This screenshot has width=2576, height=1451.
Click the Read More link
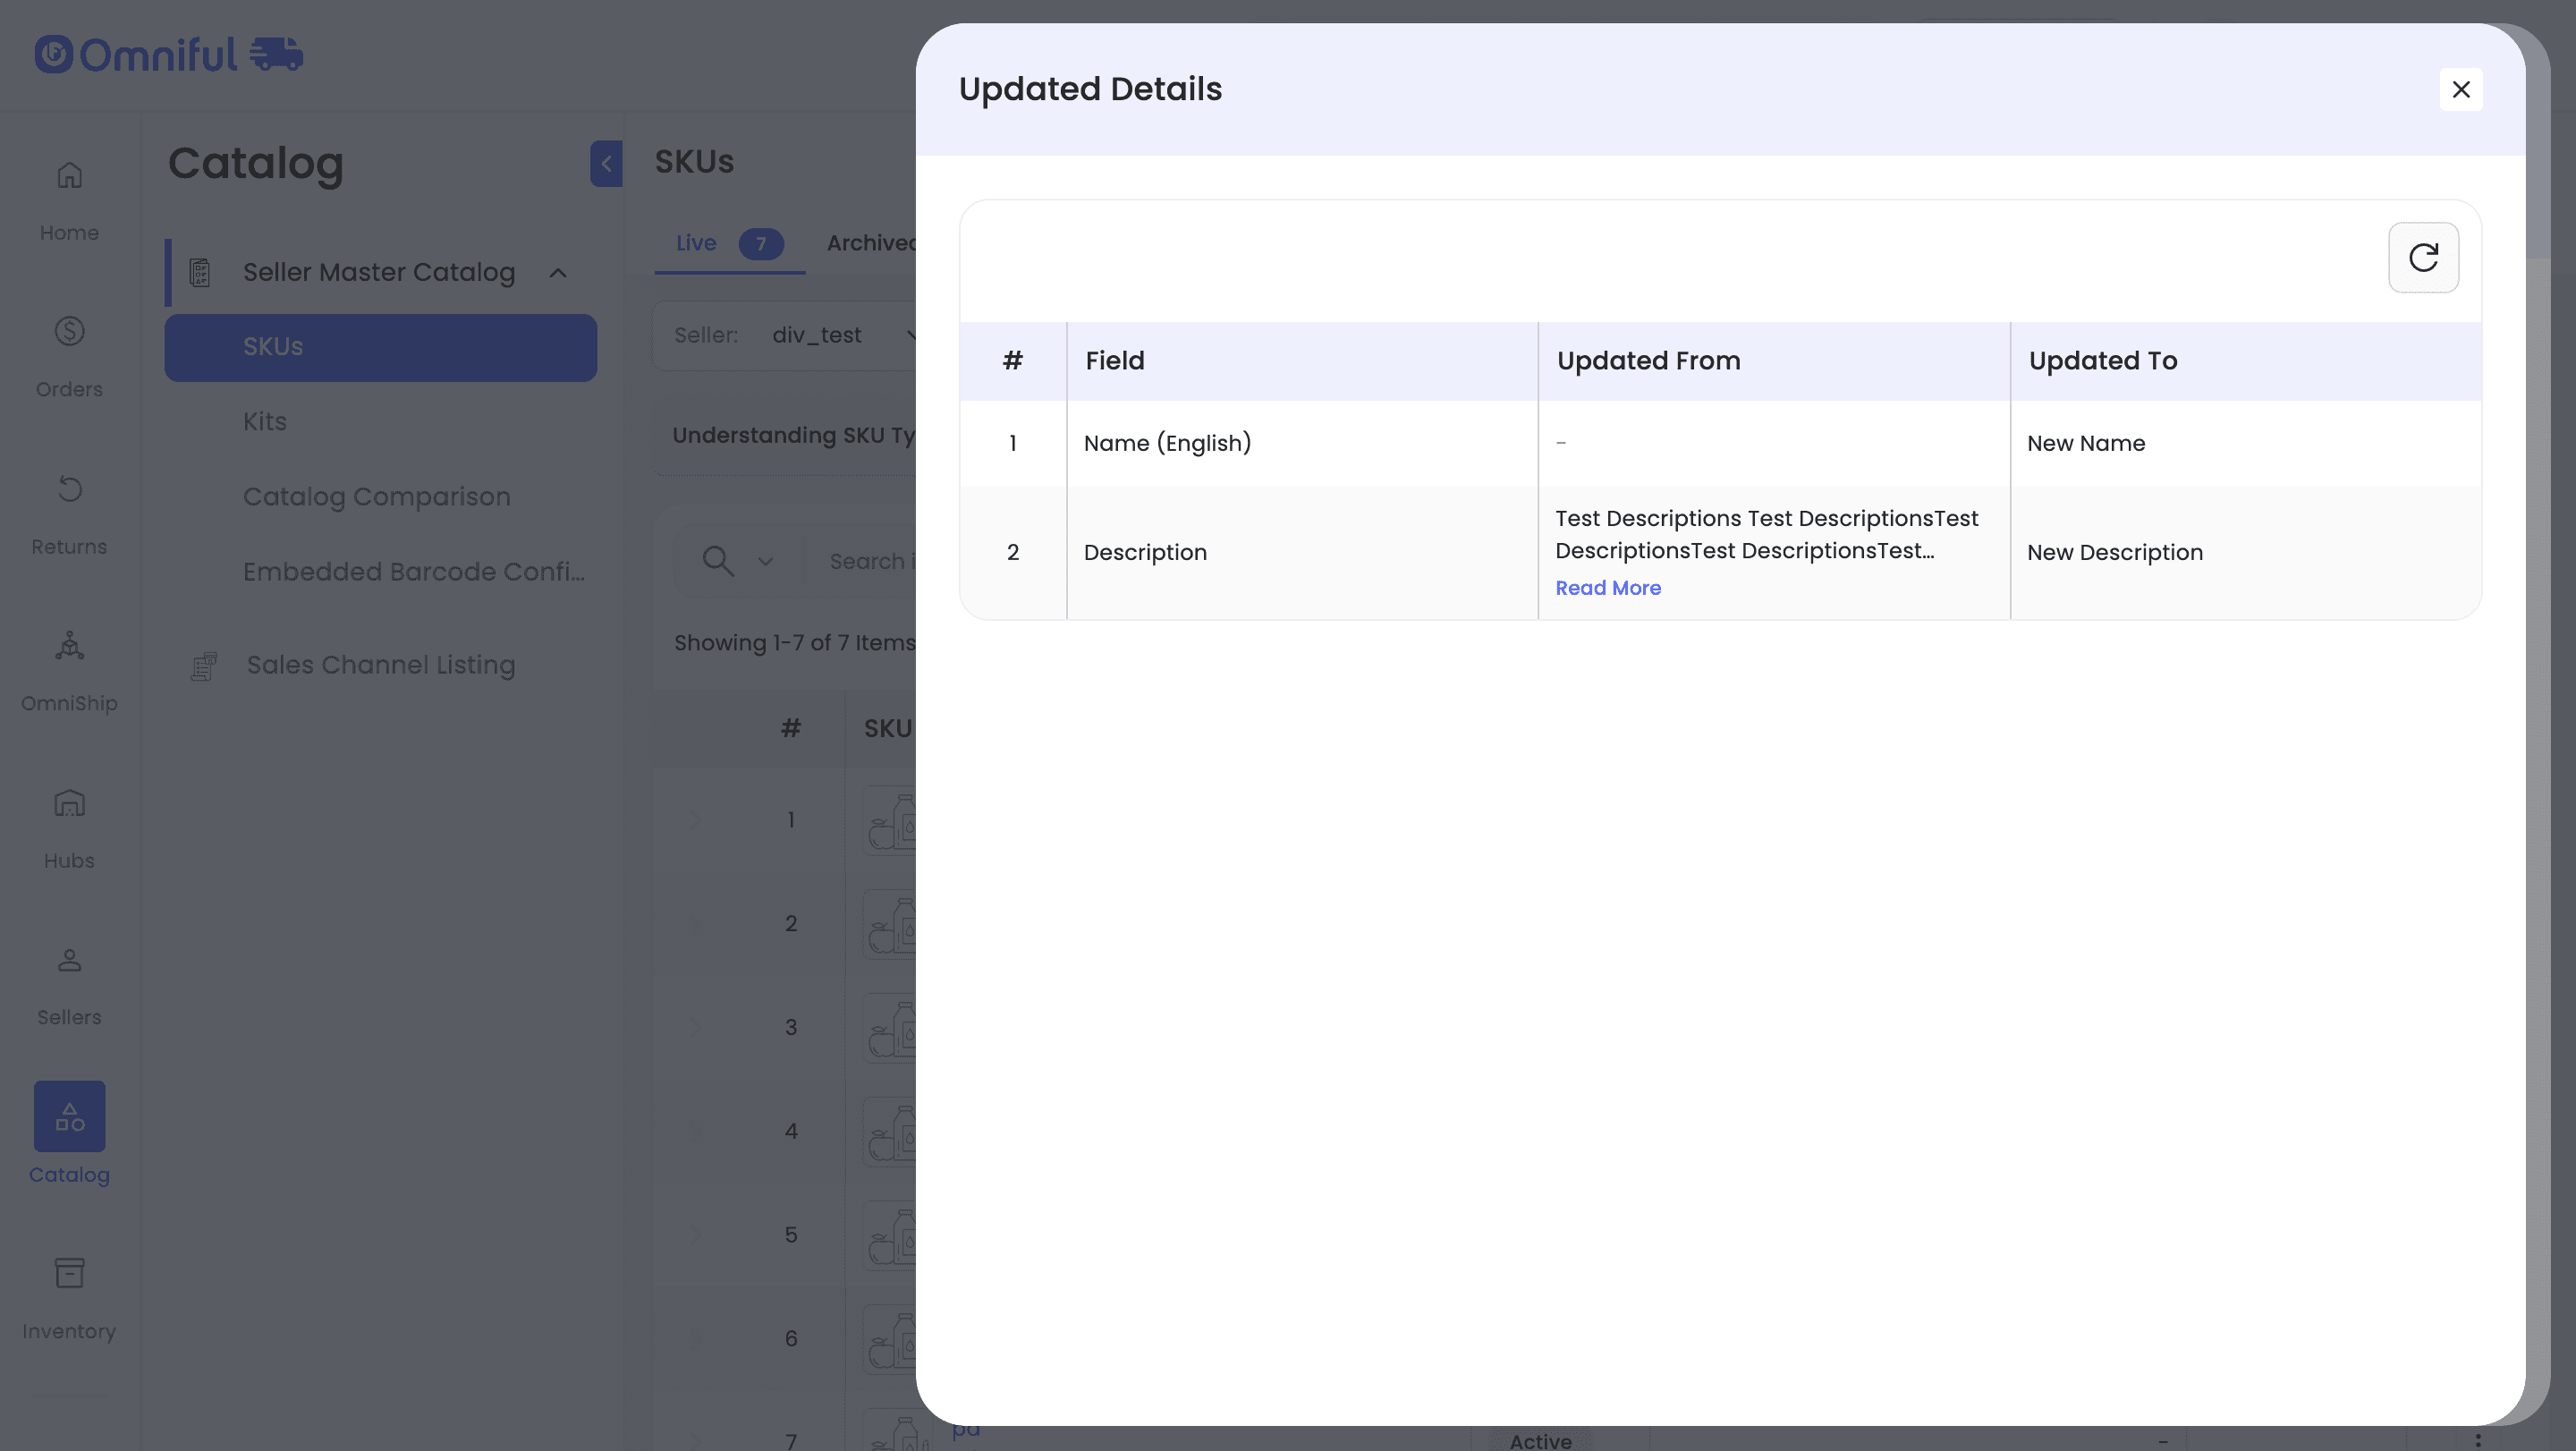1607,589
